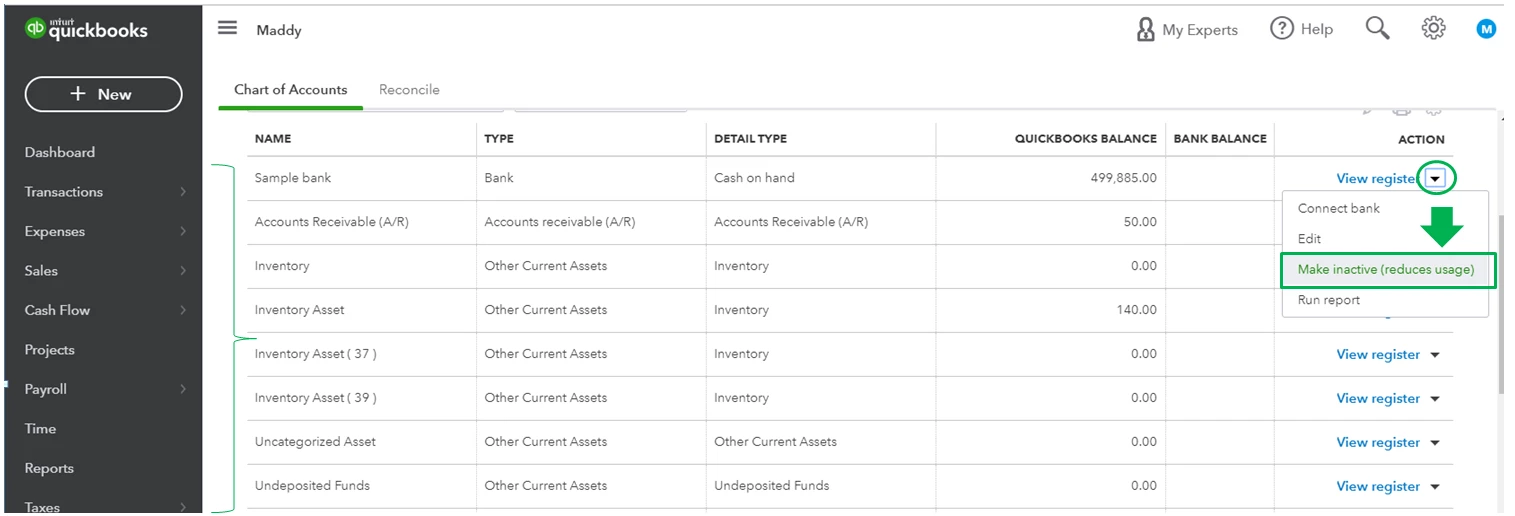Click the print icon above Action column
The width and height of the screenshot is (1515, 516).
(x=1402, y=109)
